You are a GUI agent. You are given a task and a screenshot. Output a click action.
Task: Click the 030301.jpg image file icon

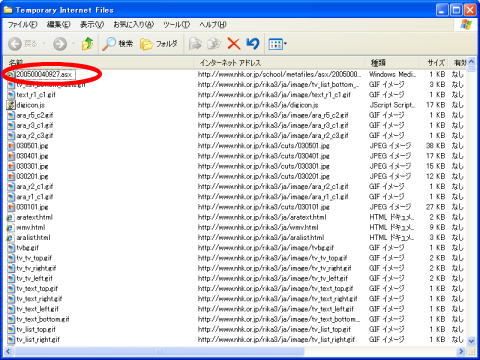point(11,166)
